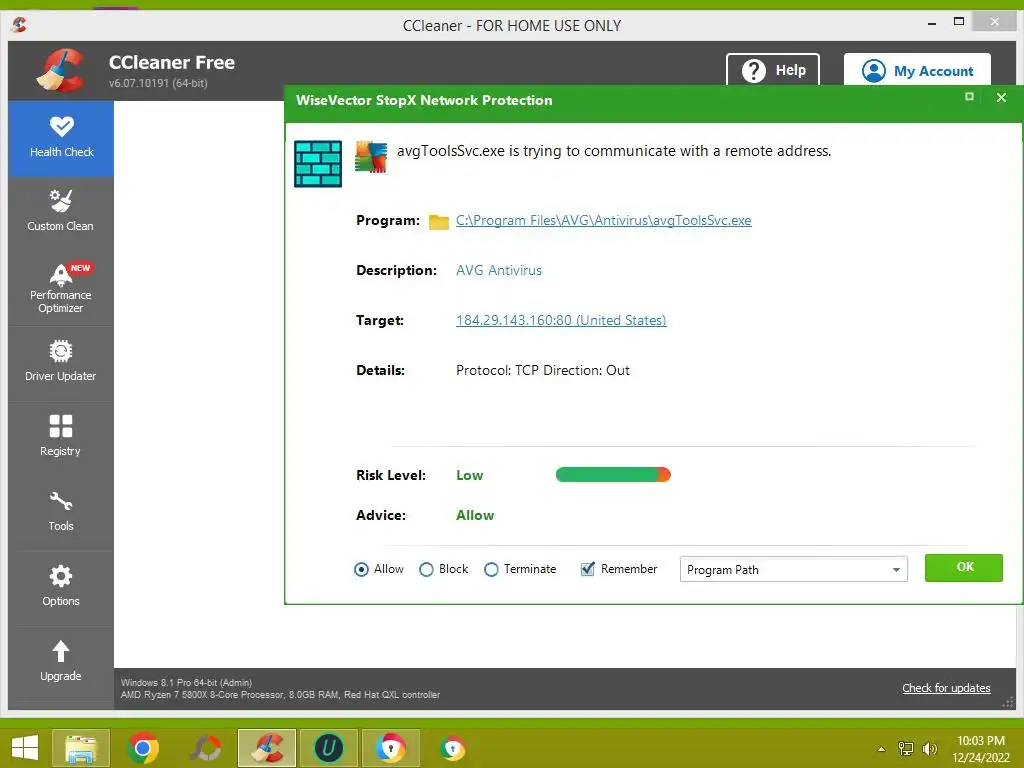Show hidden tray icons arrow

coord(882,749)
